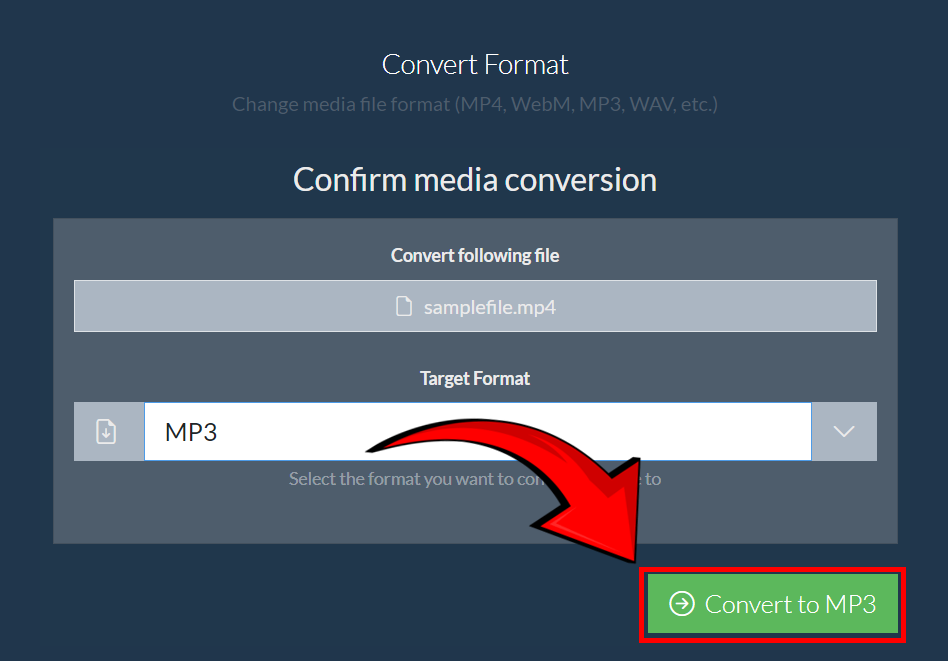Click the Target Format label
948x661 pixels.
(x=474, y=378)
